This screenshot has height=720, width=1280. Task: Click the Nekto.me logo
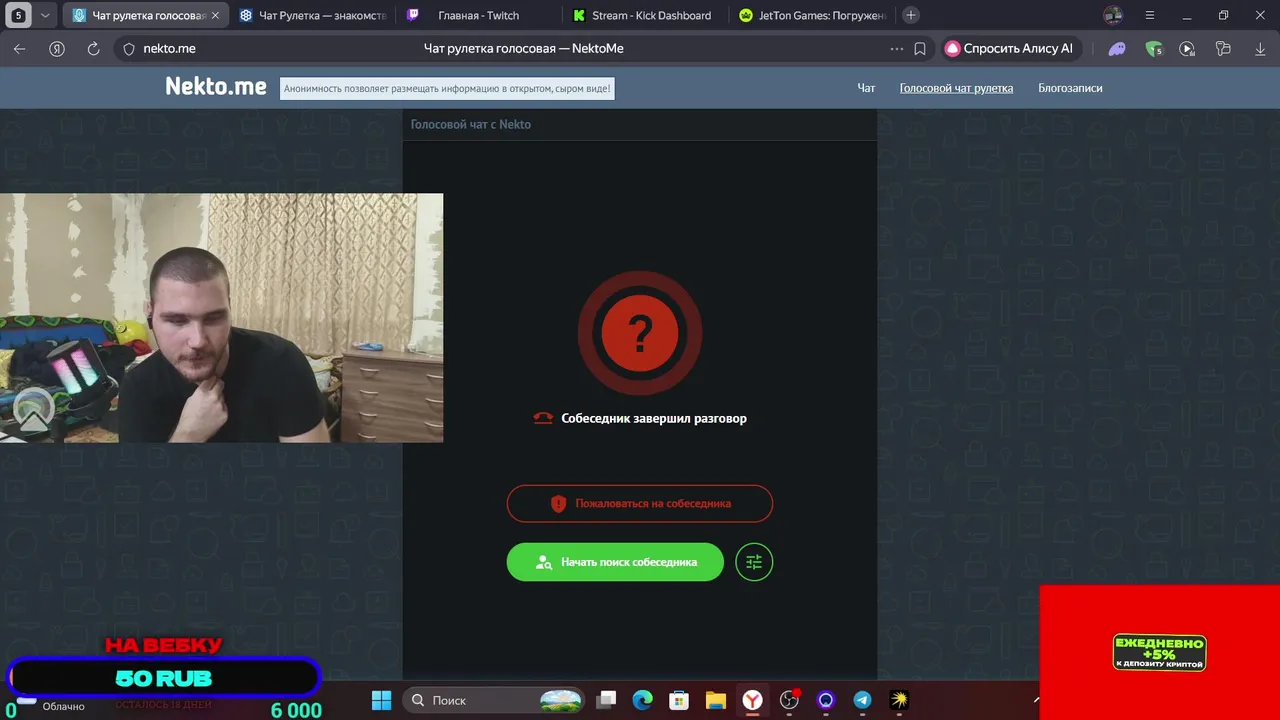(x=216, y=87)
